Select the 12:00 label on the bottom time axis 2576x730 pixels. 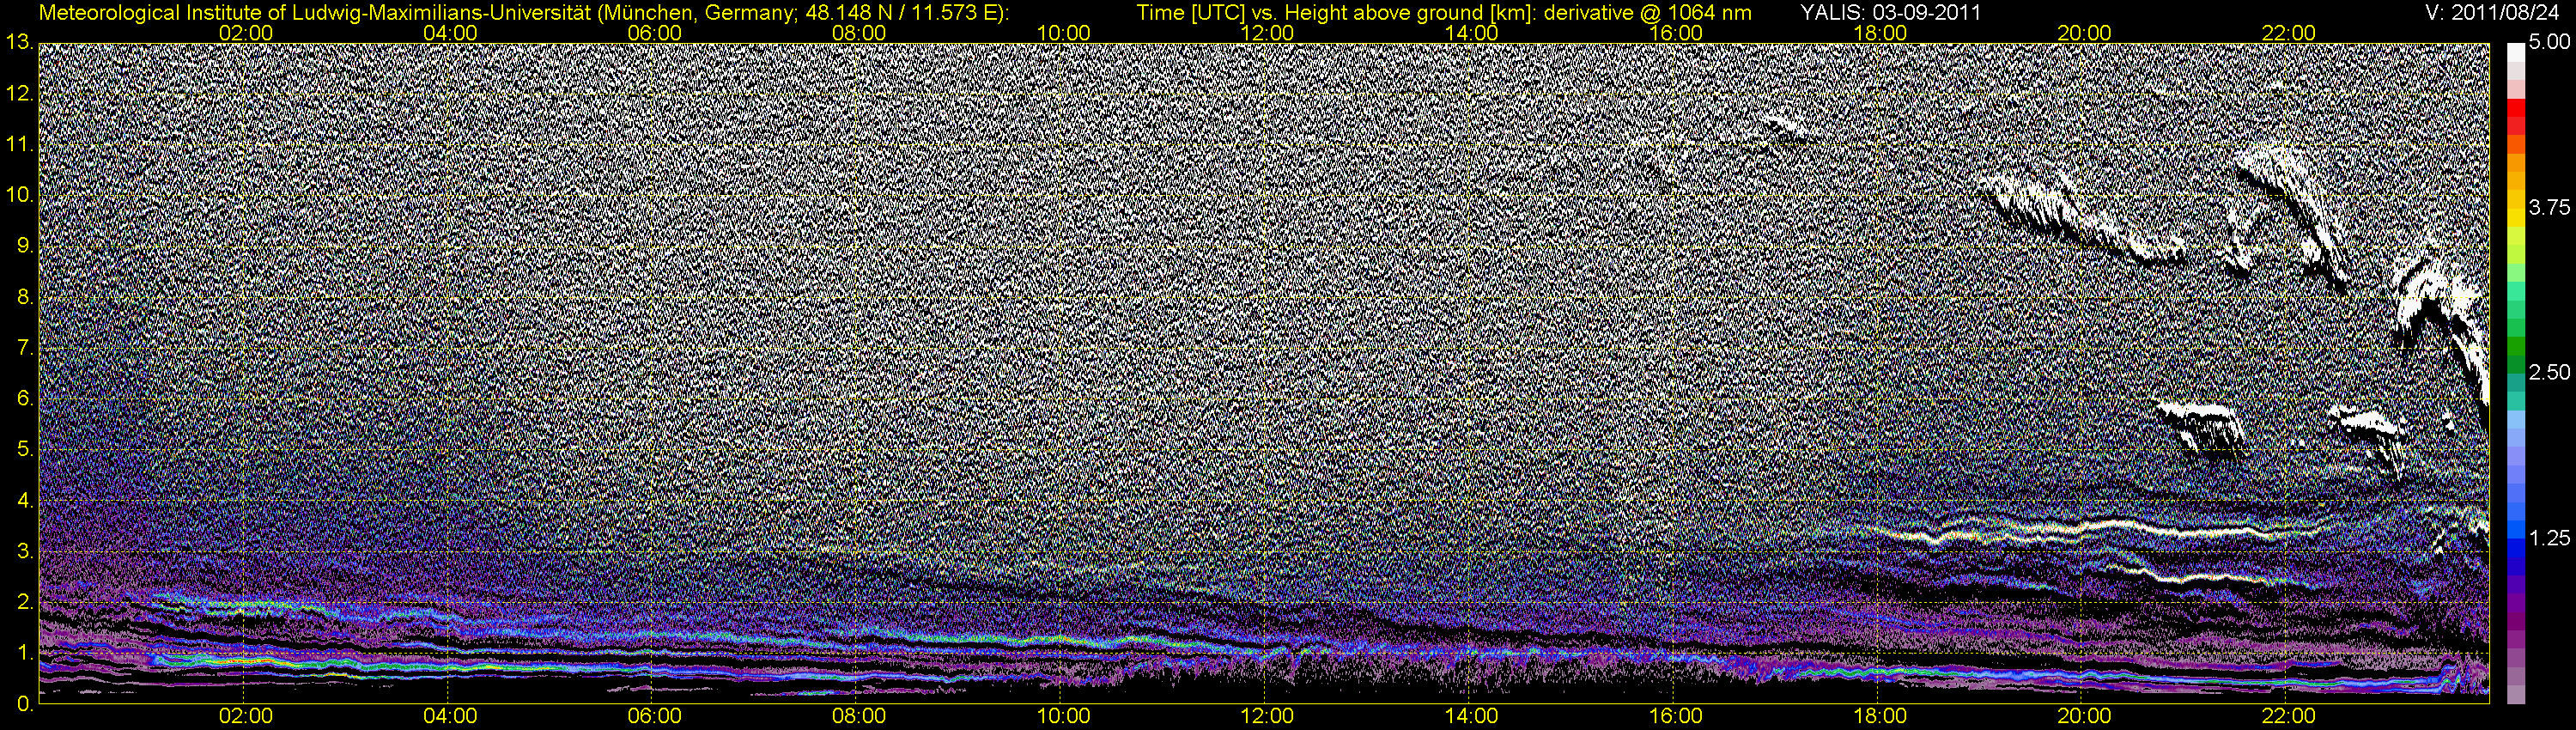1267,716
